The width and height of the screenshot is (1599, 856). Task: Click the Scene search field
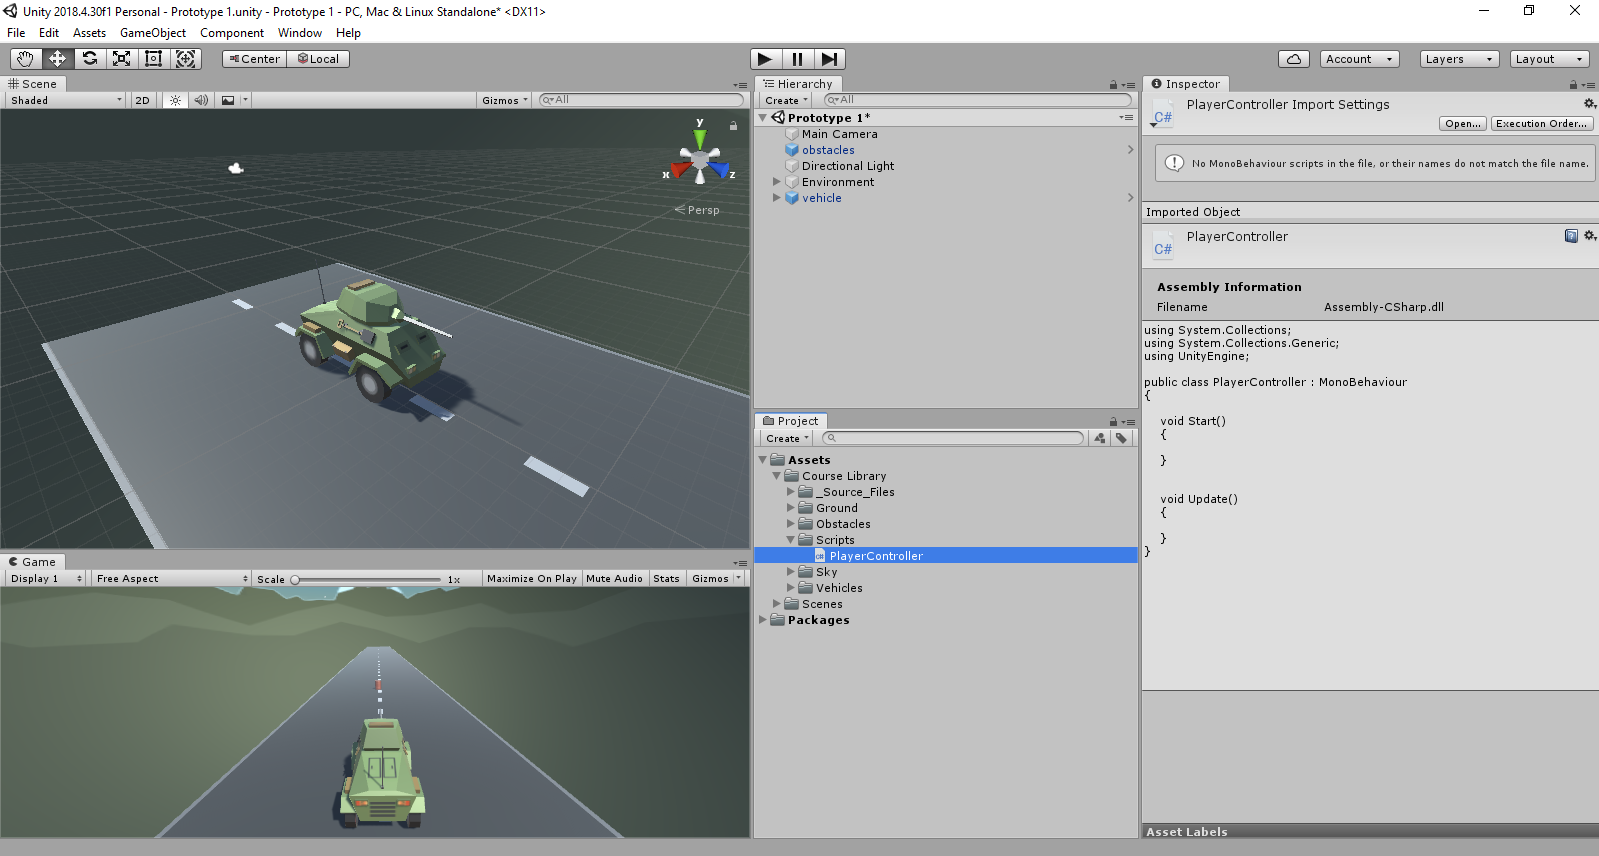(641, 100)
